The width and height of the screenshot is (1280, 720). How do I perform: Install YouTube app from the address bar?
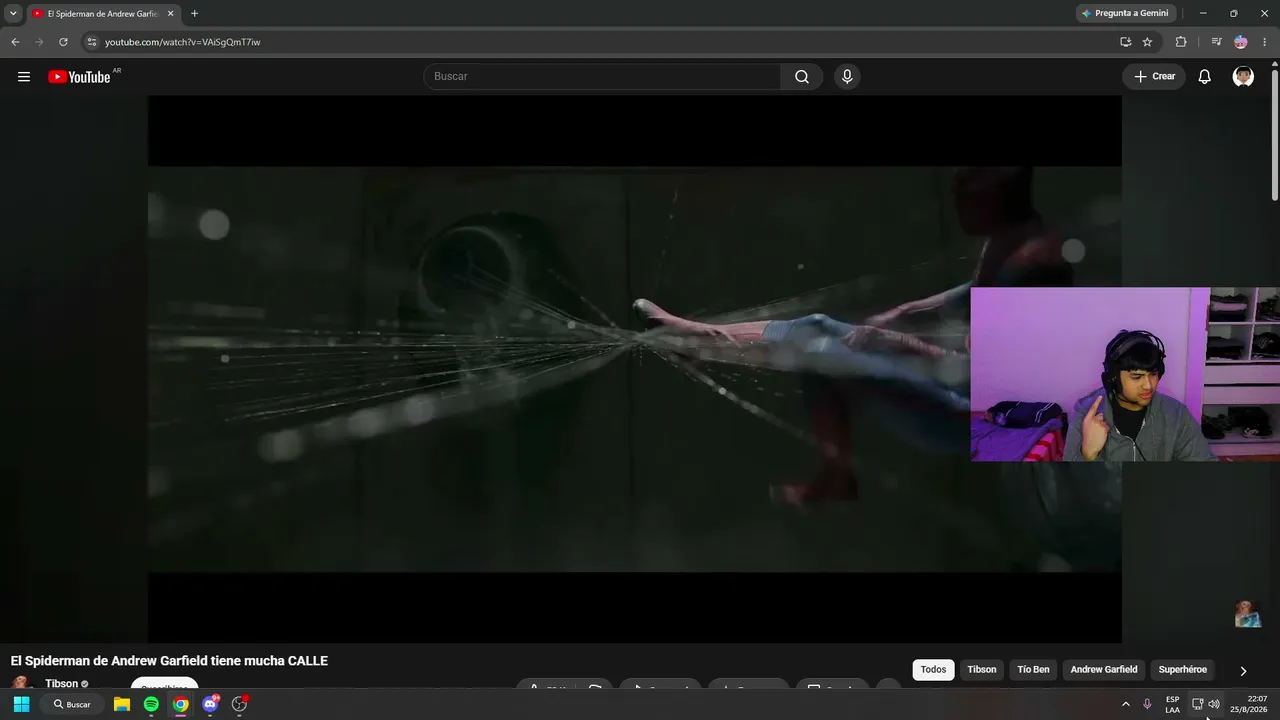point(1126,42)
